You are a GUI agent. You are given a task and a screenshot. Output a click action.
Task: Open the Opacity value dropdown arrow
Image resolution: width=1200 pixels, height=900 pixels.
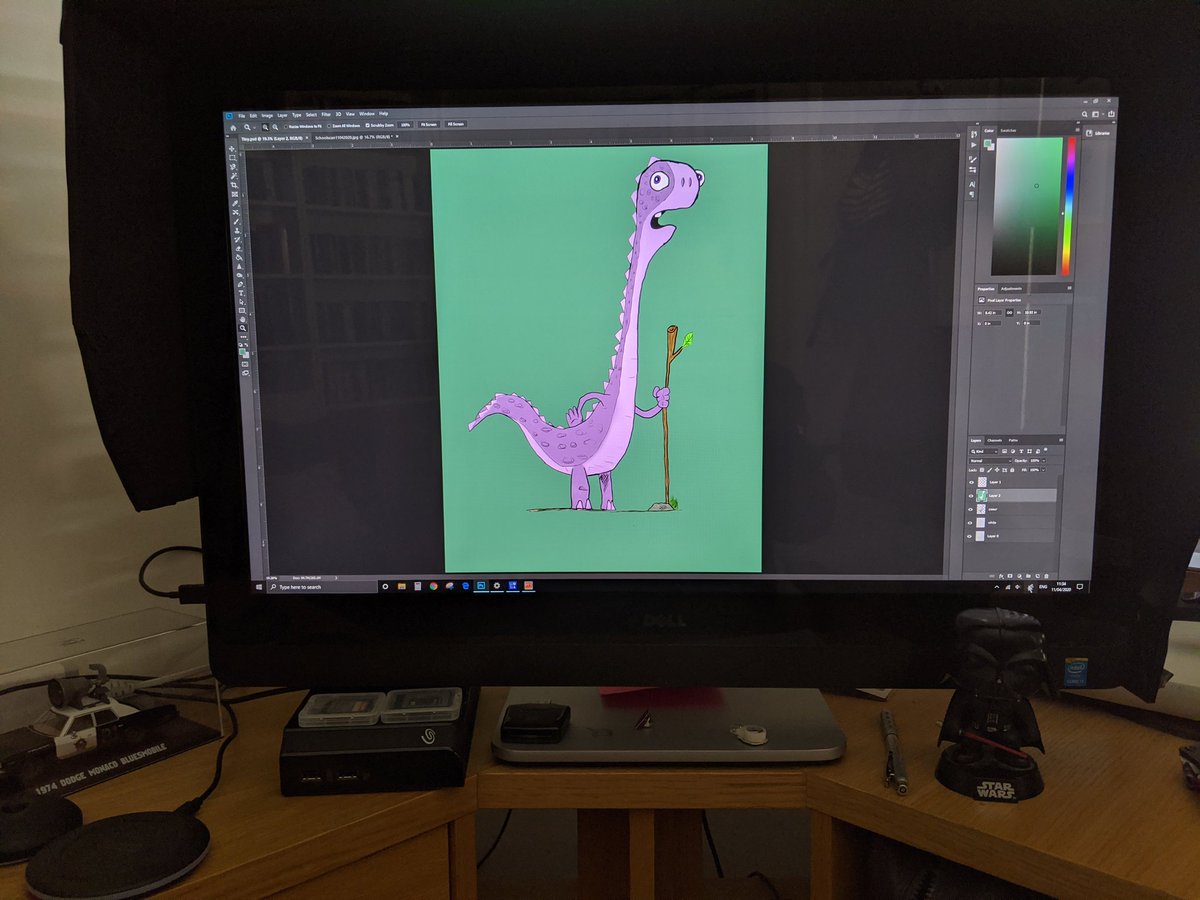point(1044,461)
